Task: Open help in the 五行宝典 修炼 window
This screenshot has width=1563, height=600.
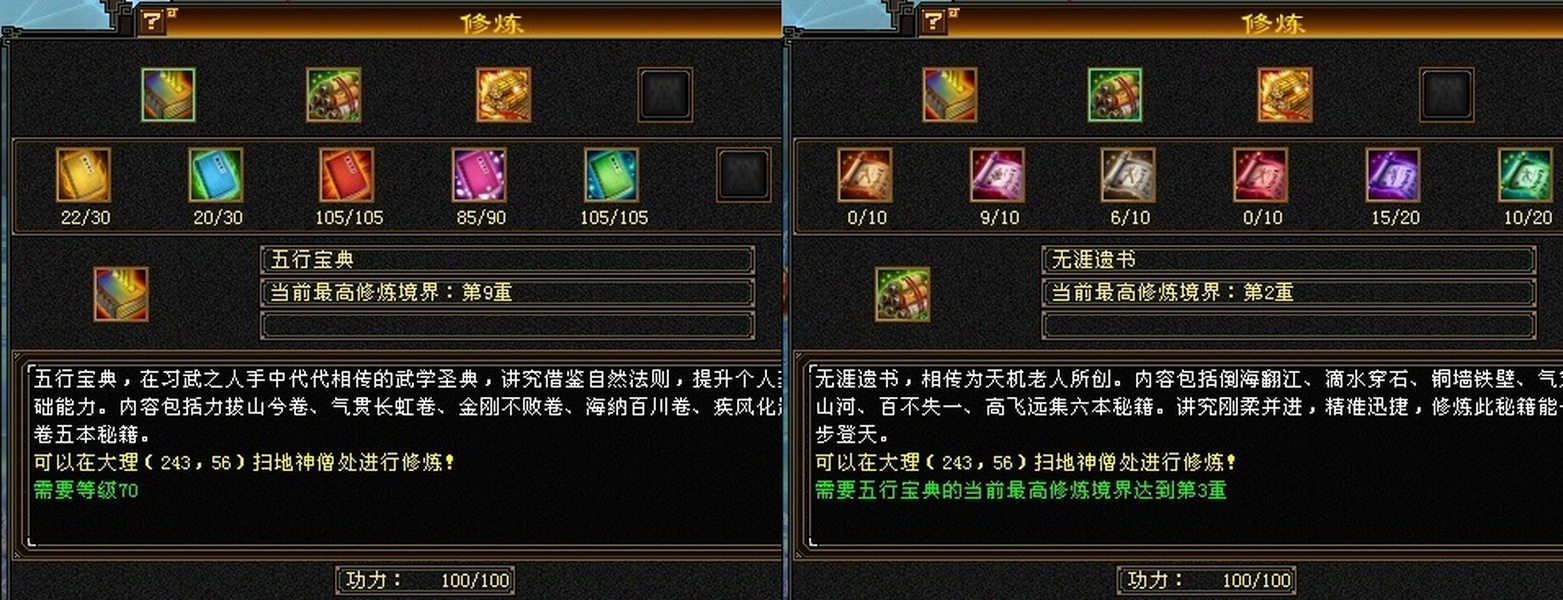Action: coord(152,22)
